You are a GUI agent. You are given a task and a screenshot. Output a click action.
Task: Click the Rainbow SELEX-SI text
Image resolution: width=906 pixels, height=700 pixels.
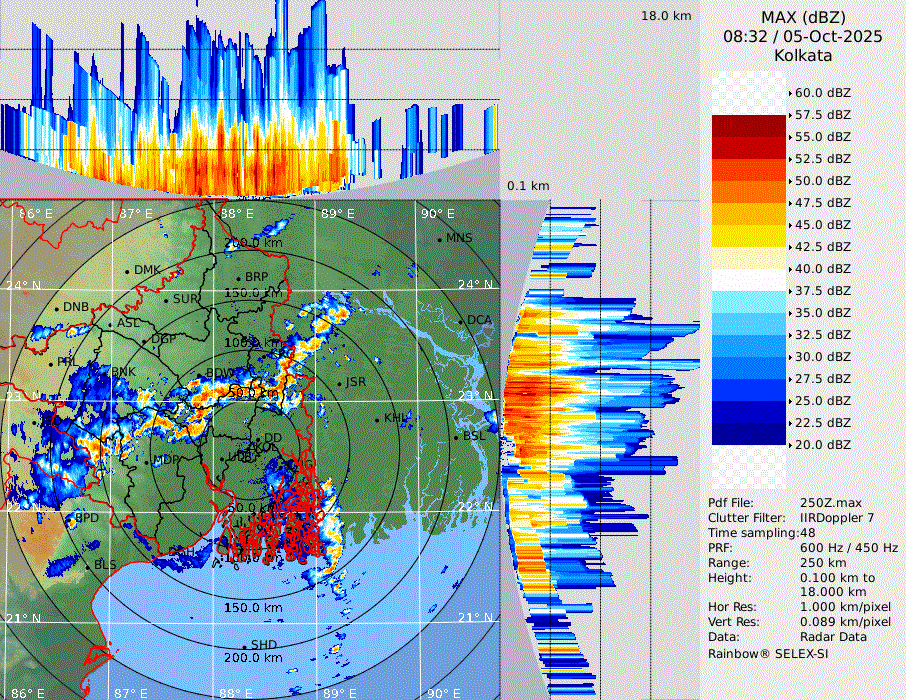(768, 653)
